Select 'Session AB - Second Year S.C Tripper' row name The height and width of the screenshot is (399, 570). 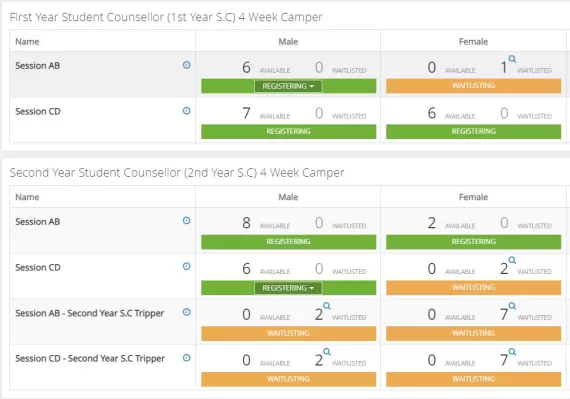pyautogui.click(x=89, y=313)
